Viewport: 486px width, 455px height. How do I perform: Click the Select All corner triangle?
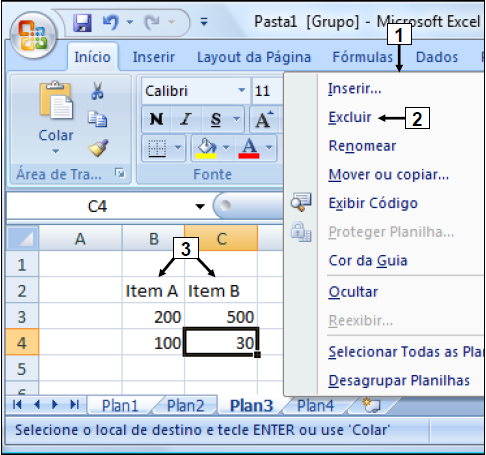[x=23, y=238]
